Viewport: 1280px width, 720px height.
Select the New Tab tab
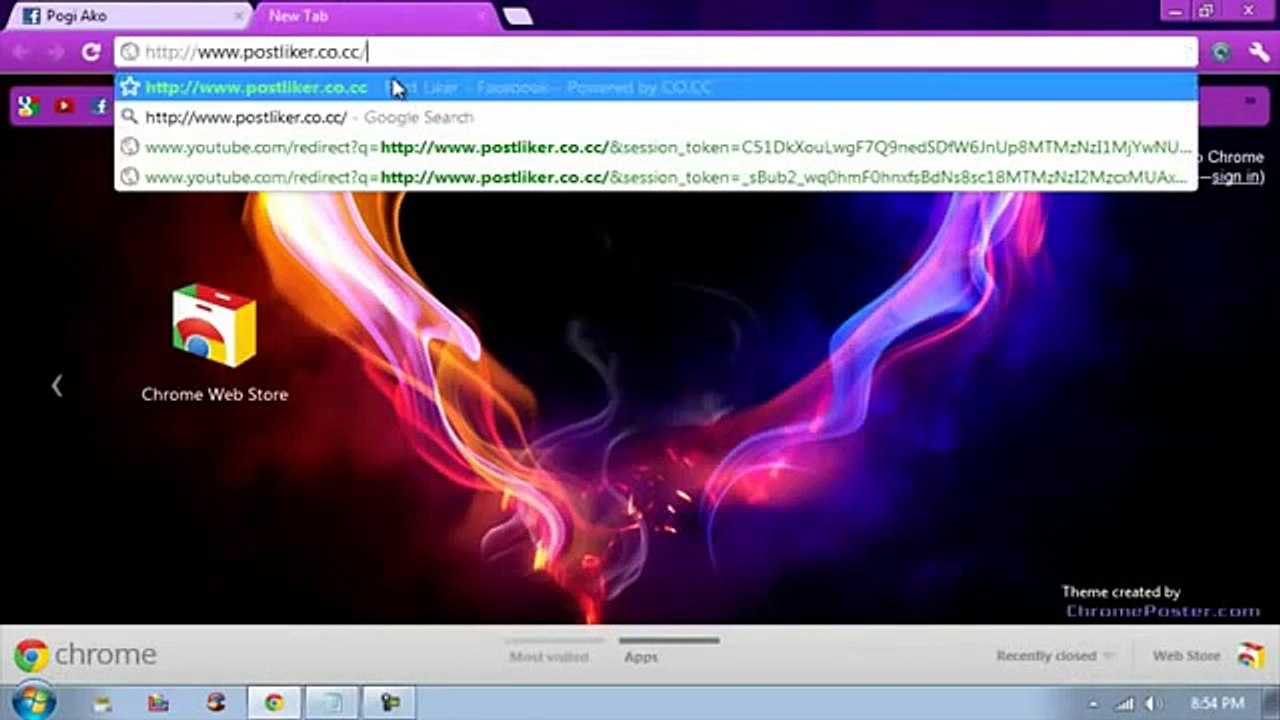(x=375, y=17)
